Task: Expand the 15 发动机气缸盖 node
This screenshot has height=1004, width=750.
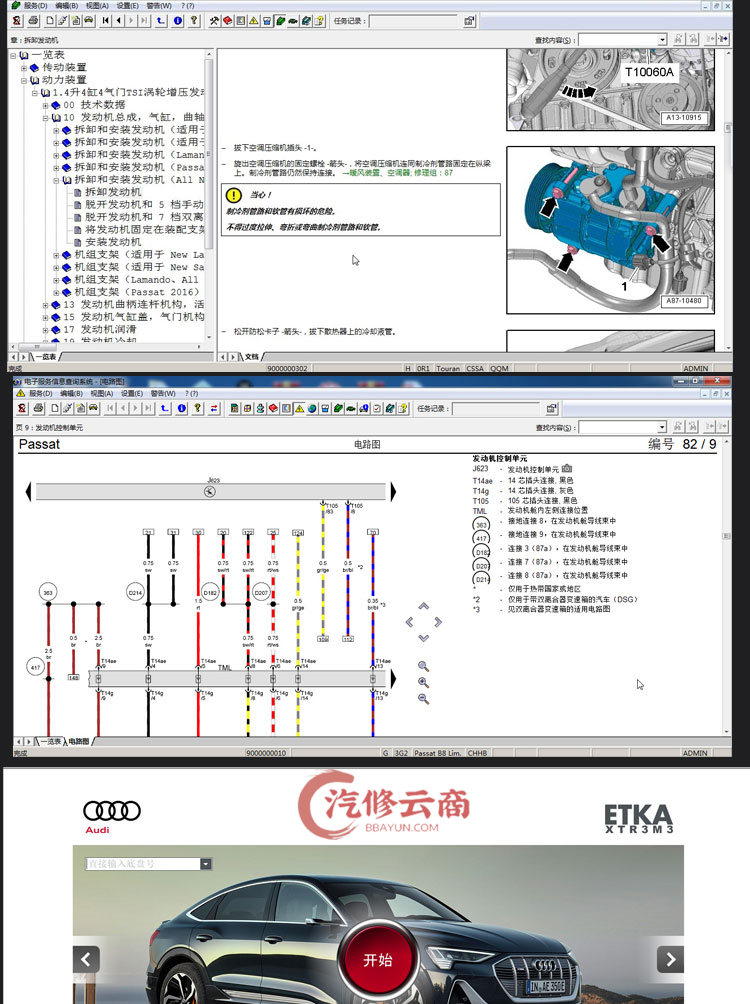Action: coord(45,318)
